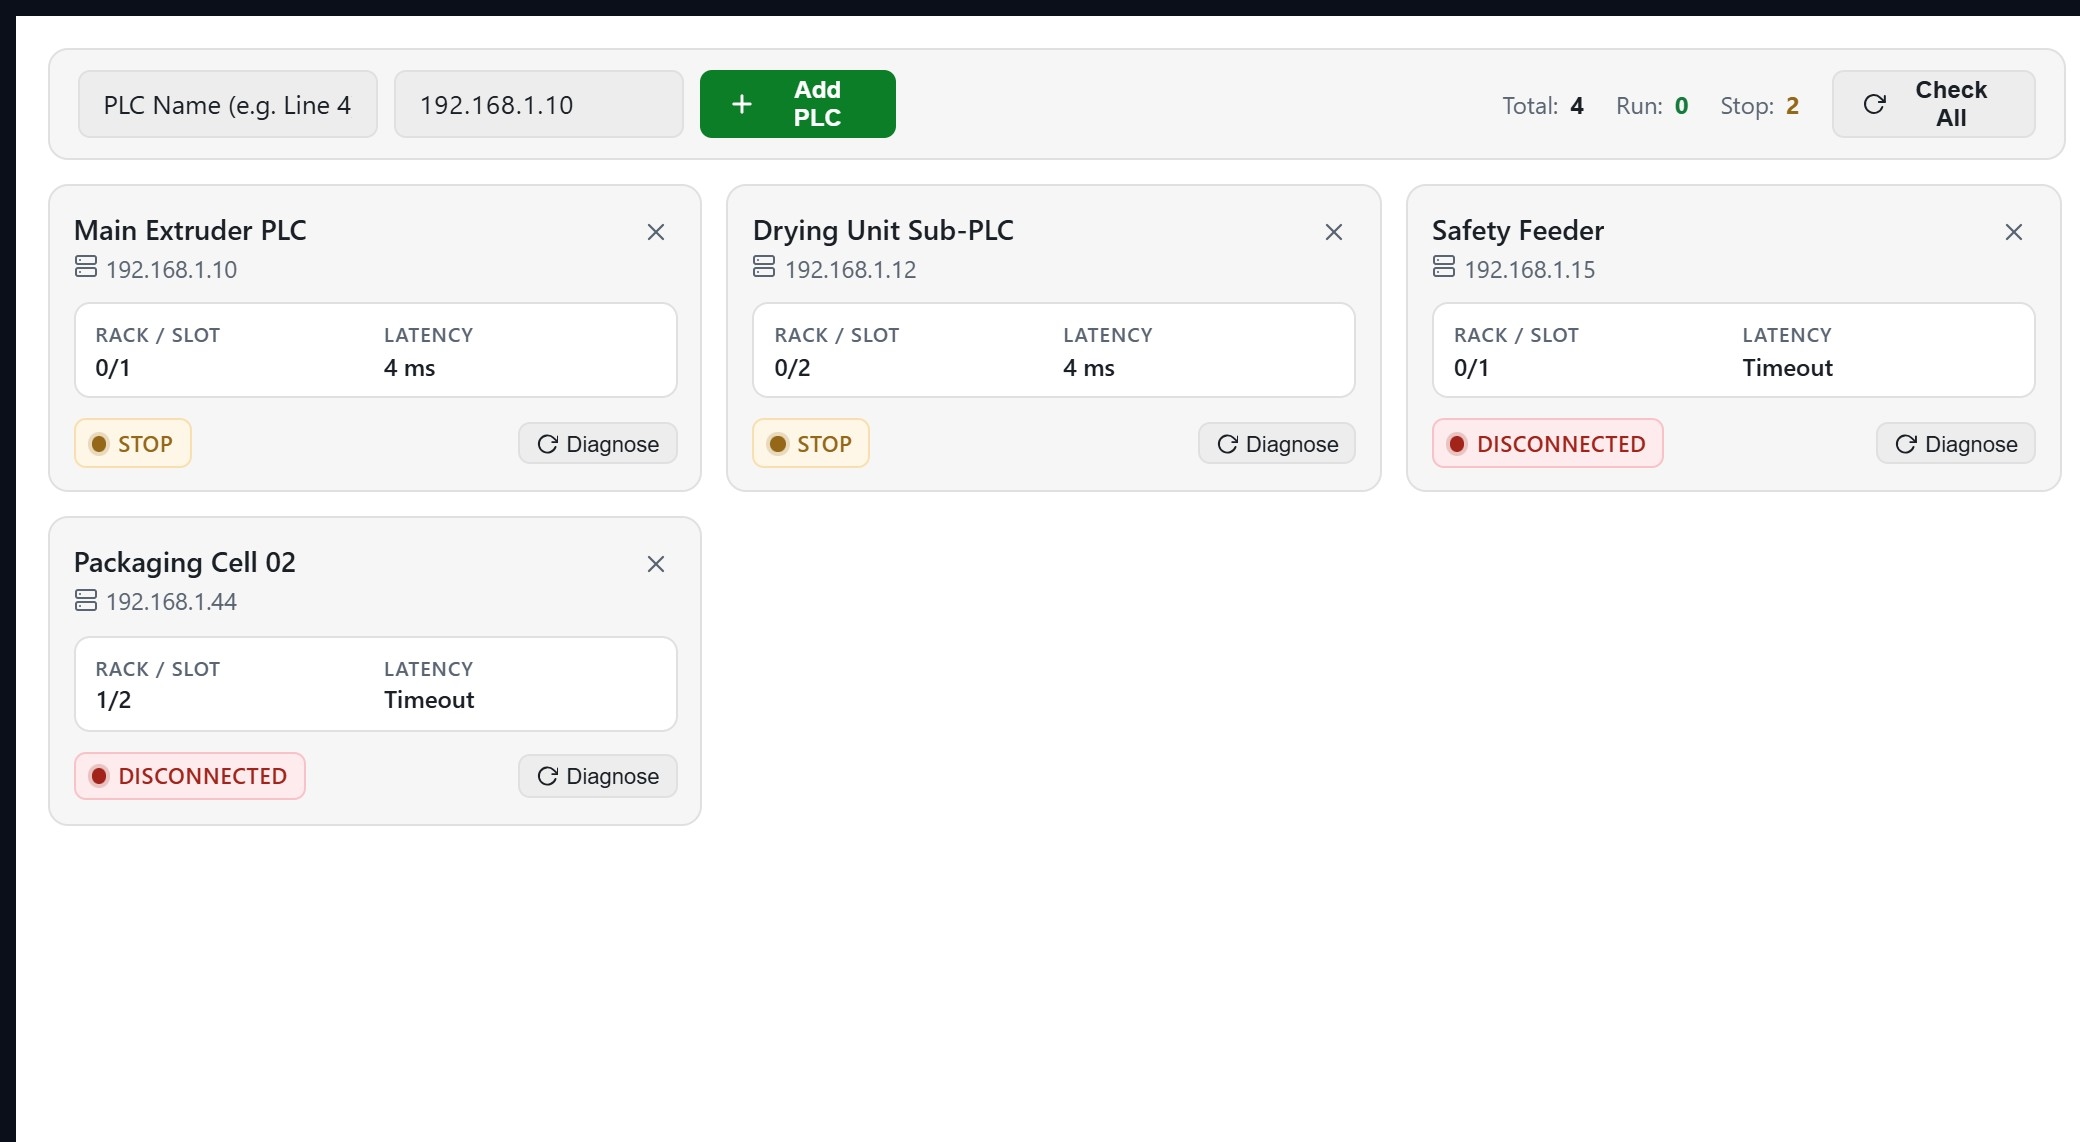
Task: Click the 4 ms latency on Main Extruder PLC
Action: 410,368
